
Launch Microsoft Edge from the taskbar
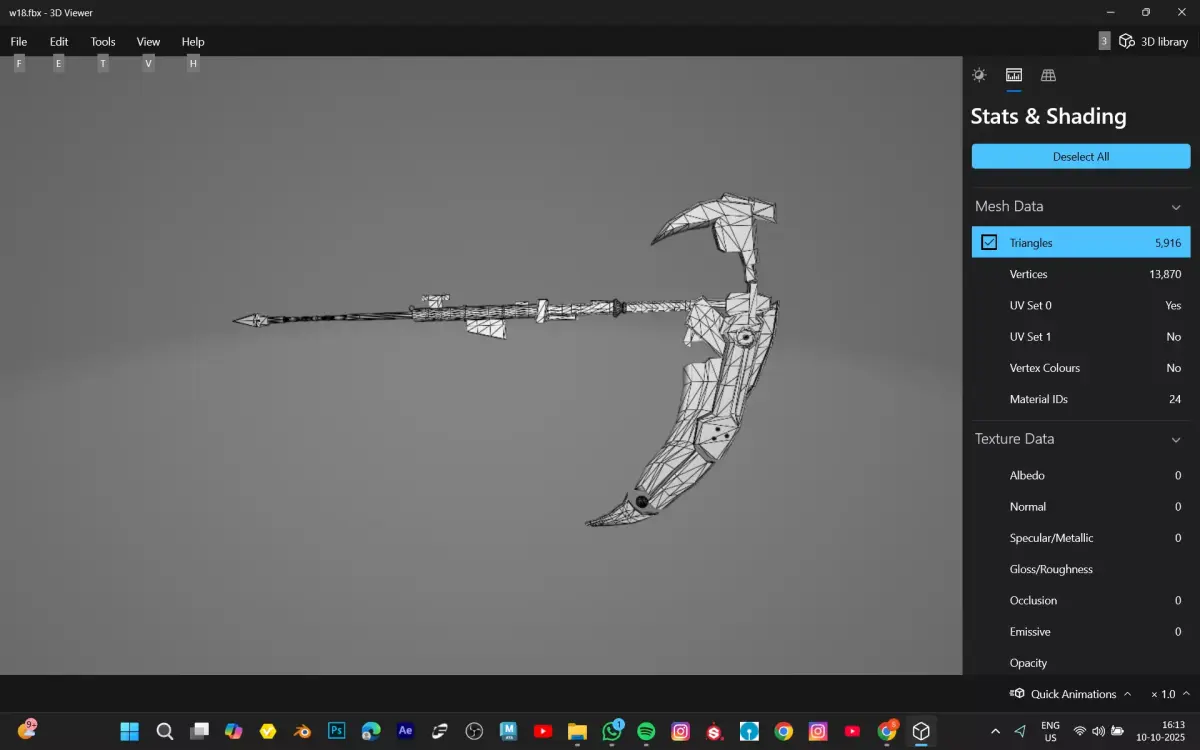(371, 731)
